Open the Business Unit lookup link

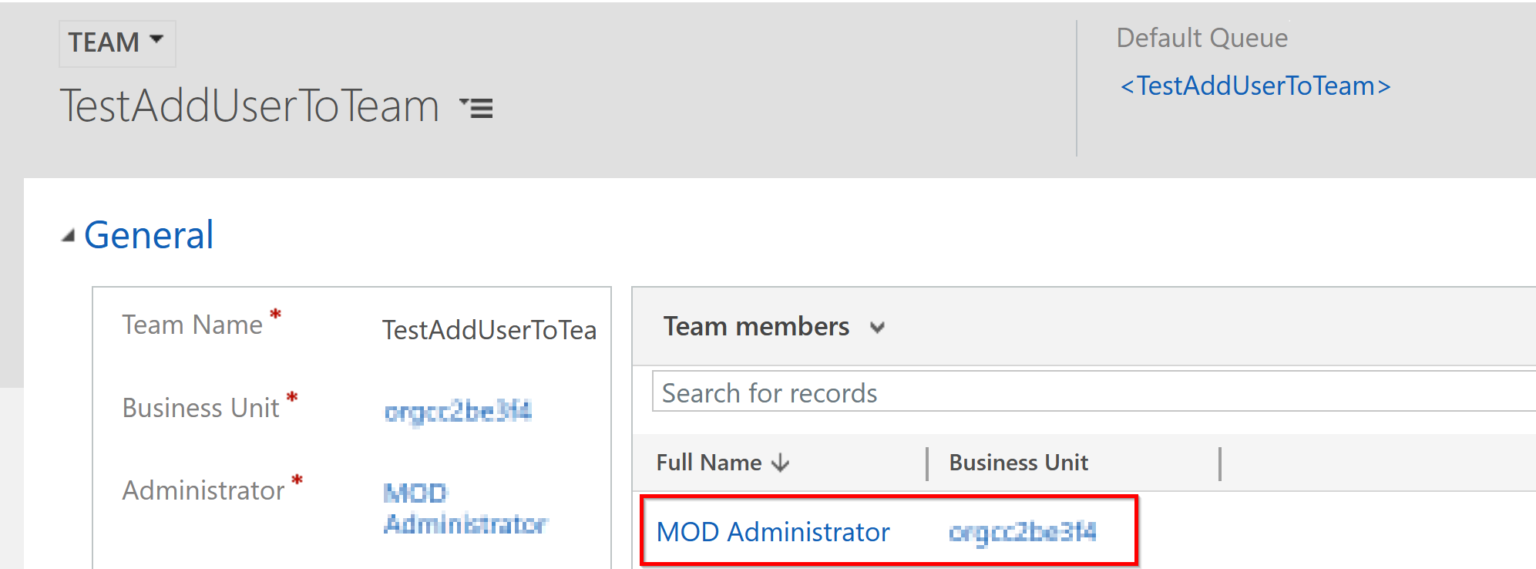458,411
